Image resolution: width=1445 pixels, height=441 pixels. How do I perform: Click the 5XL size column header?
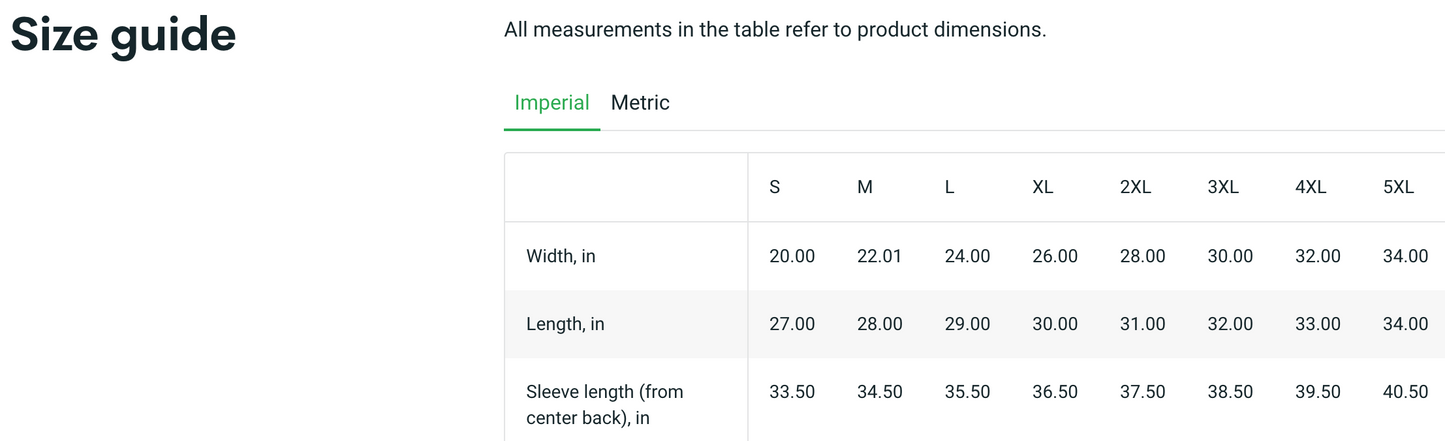click(x=1398, y=188)
